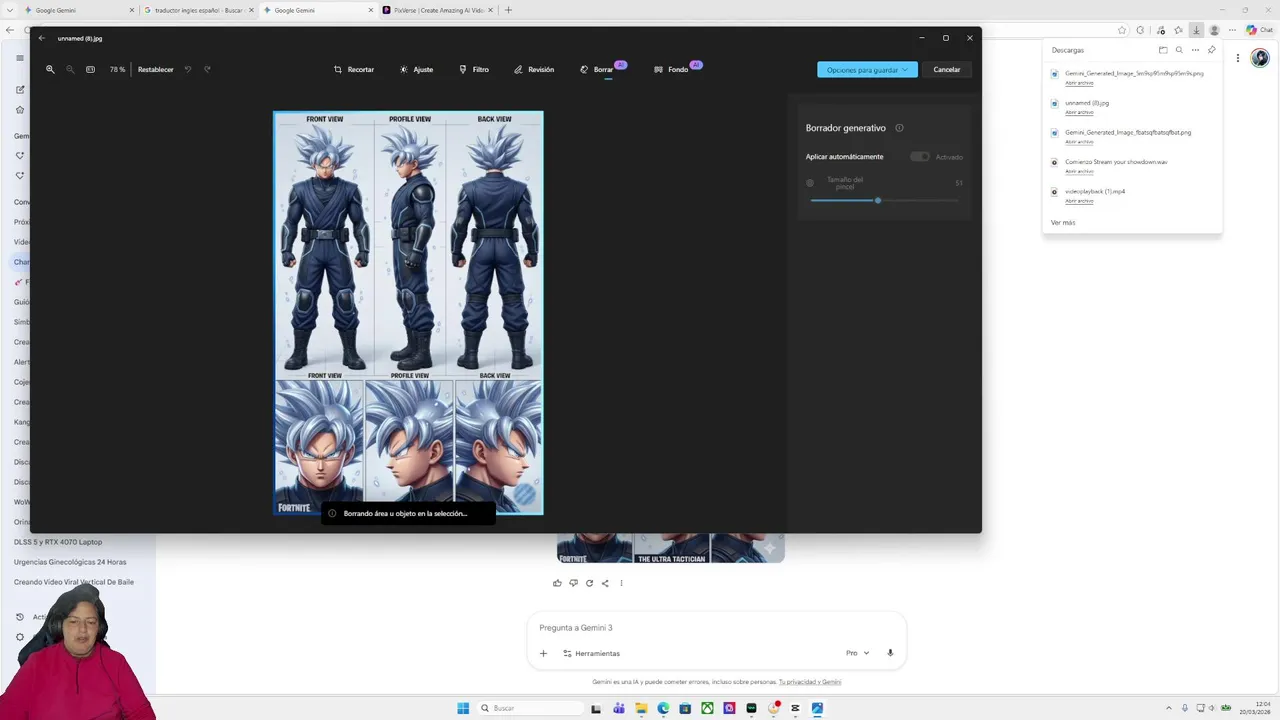
Task: Switch to the Filtro tab
Action: click(474, 69)
